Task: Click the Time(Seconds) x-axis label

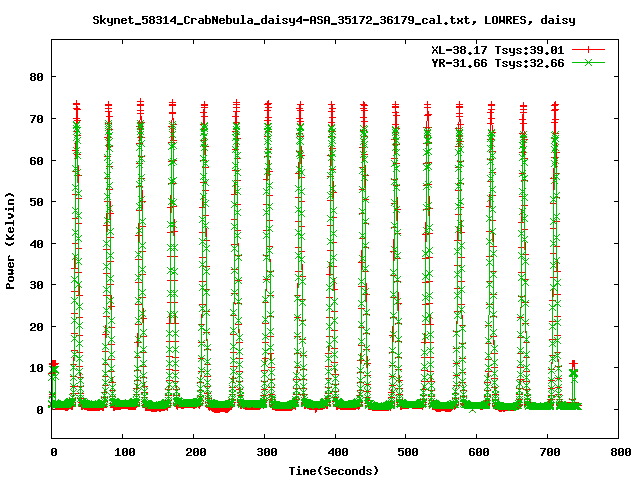Action: pos(334,471)
